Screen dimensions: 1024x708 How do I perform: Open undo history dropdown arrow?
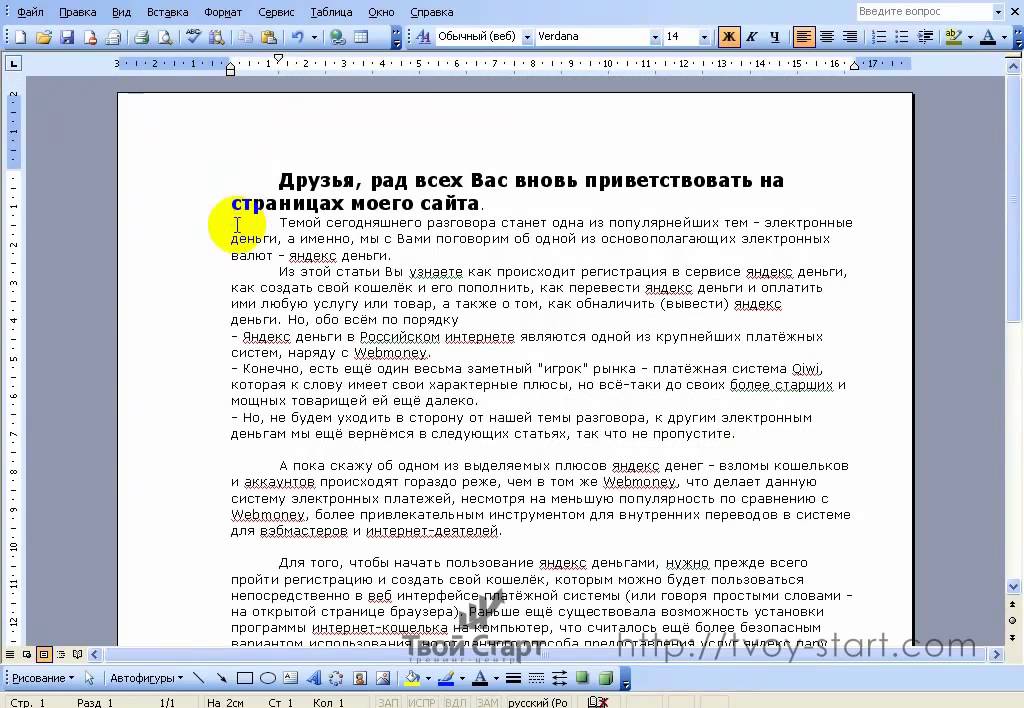(x=314, y=37)
